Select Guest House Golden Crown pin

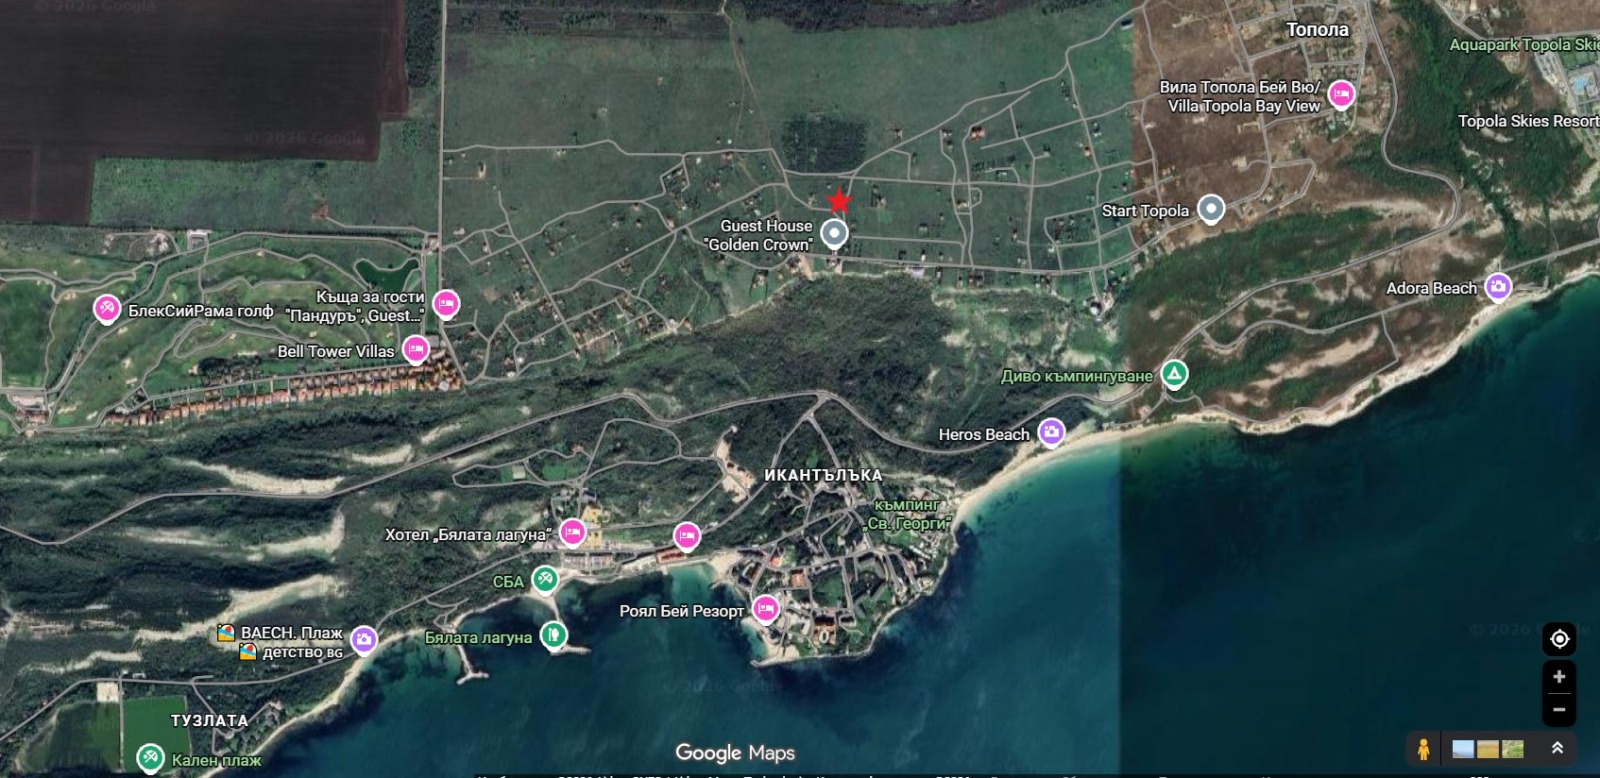[x=834, y=234]
